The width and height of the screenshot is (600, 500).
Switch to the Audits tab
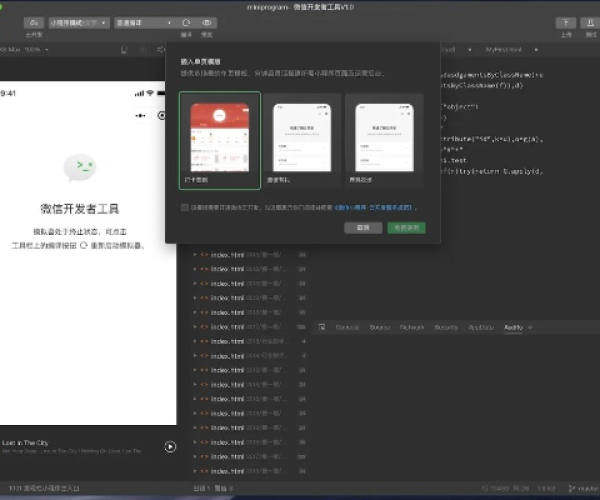(x=514, y=327)
